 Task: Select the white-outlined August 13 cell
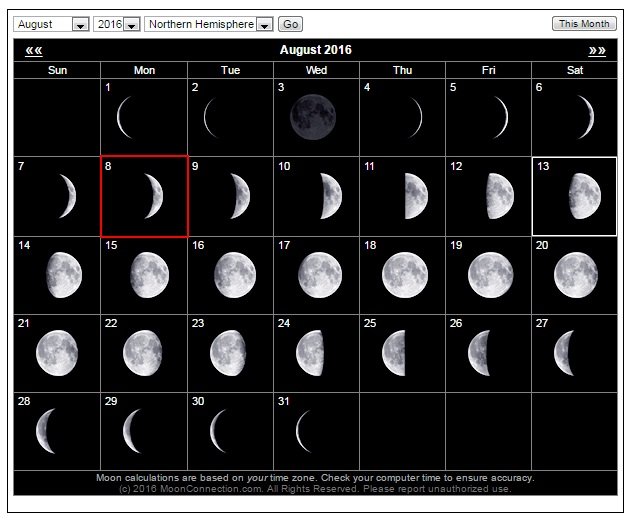pos(574,196)
